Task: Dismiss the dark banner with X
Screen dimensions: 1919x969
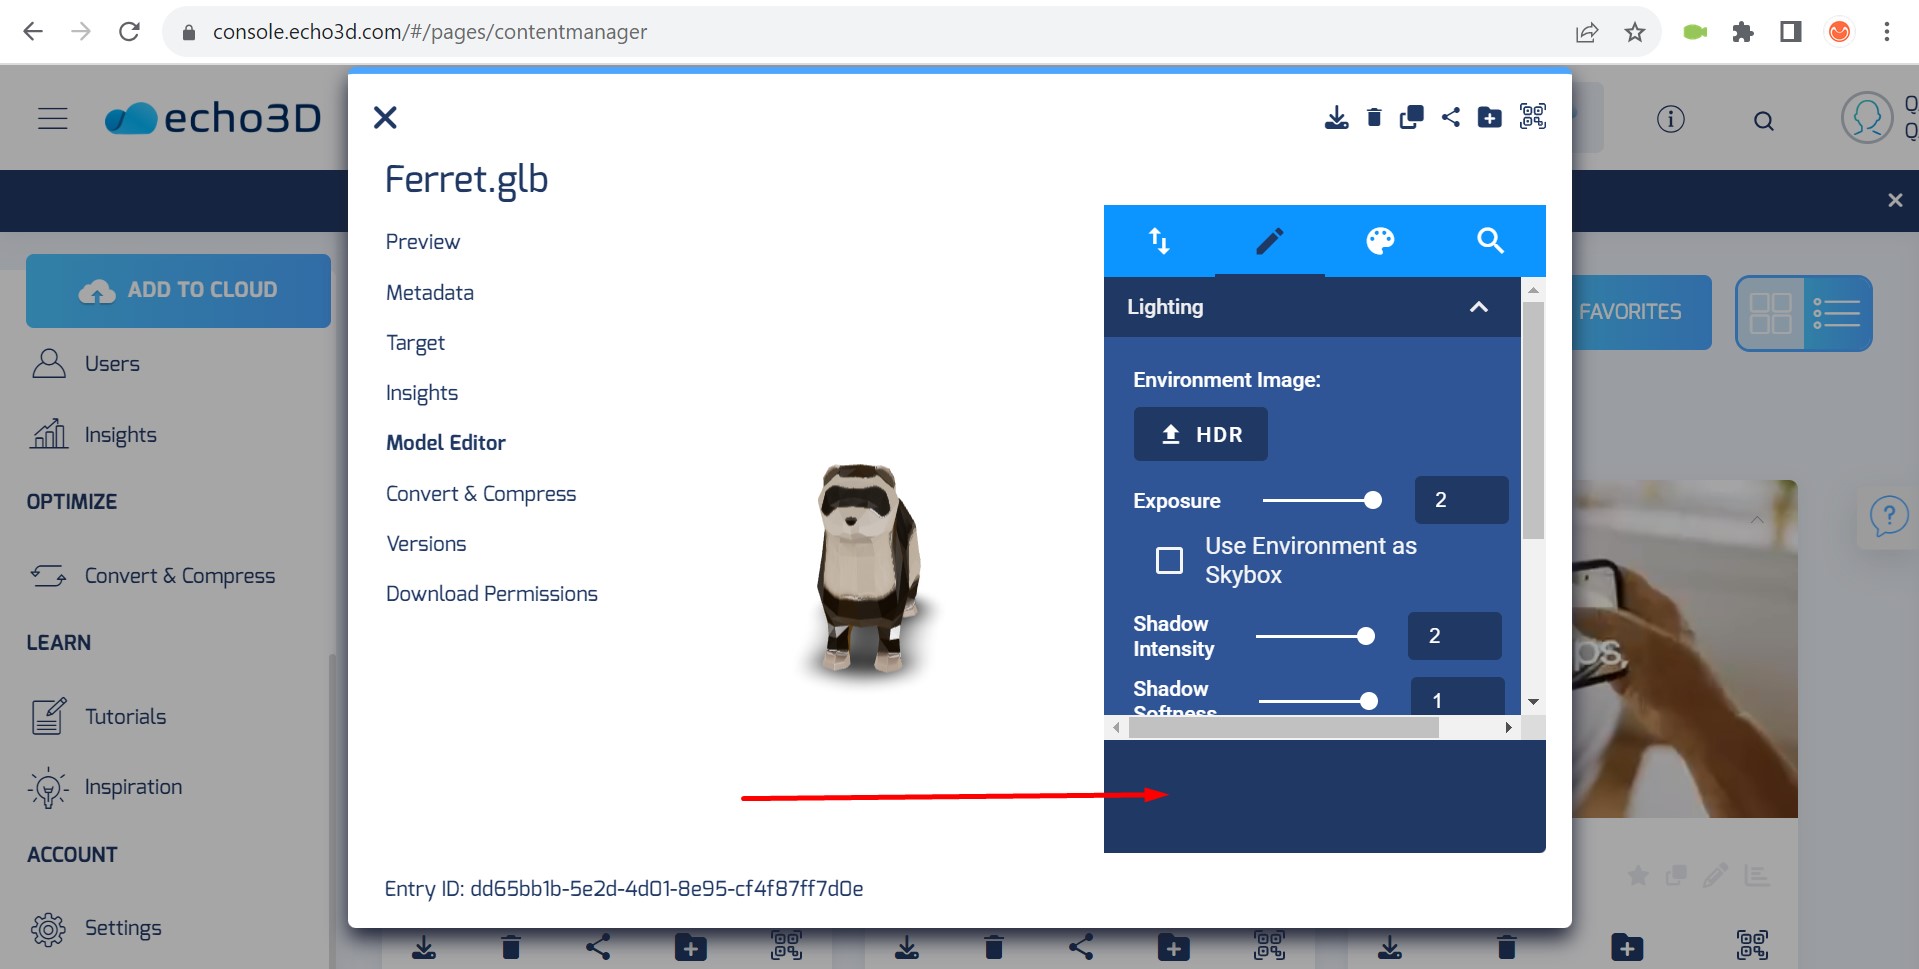Action: coord(1894,200)
